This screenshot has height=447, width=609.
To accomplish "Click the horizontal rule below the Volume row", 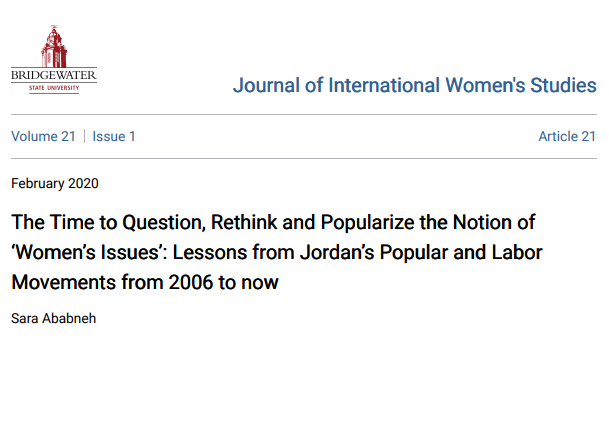I will pos(304,158).
